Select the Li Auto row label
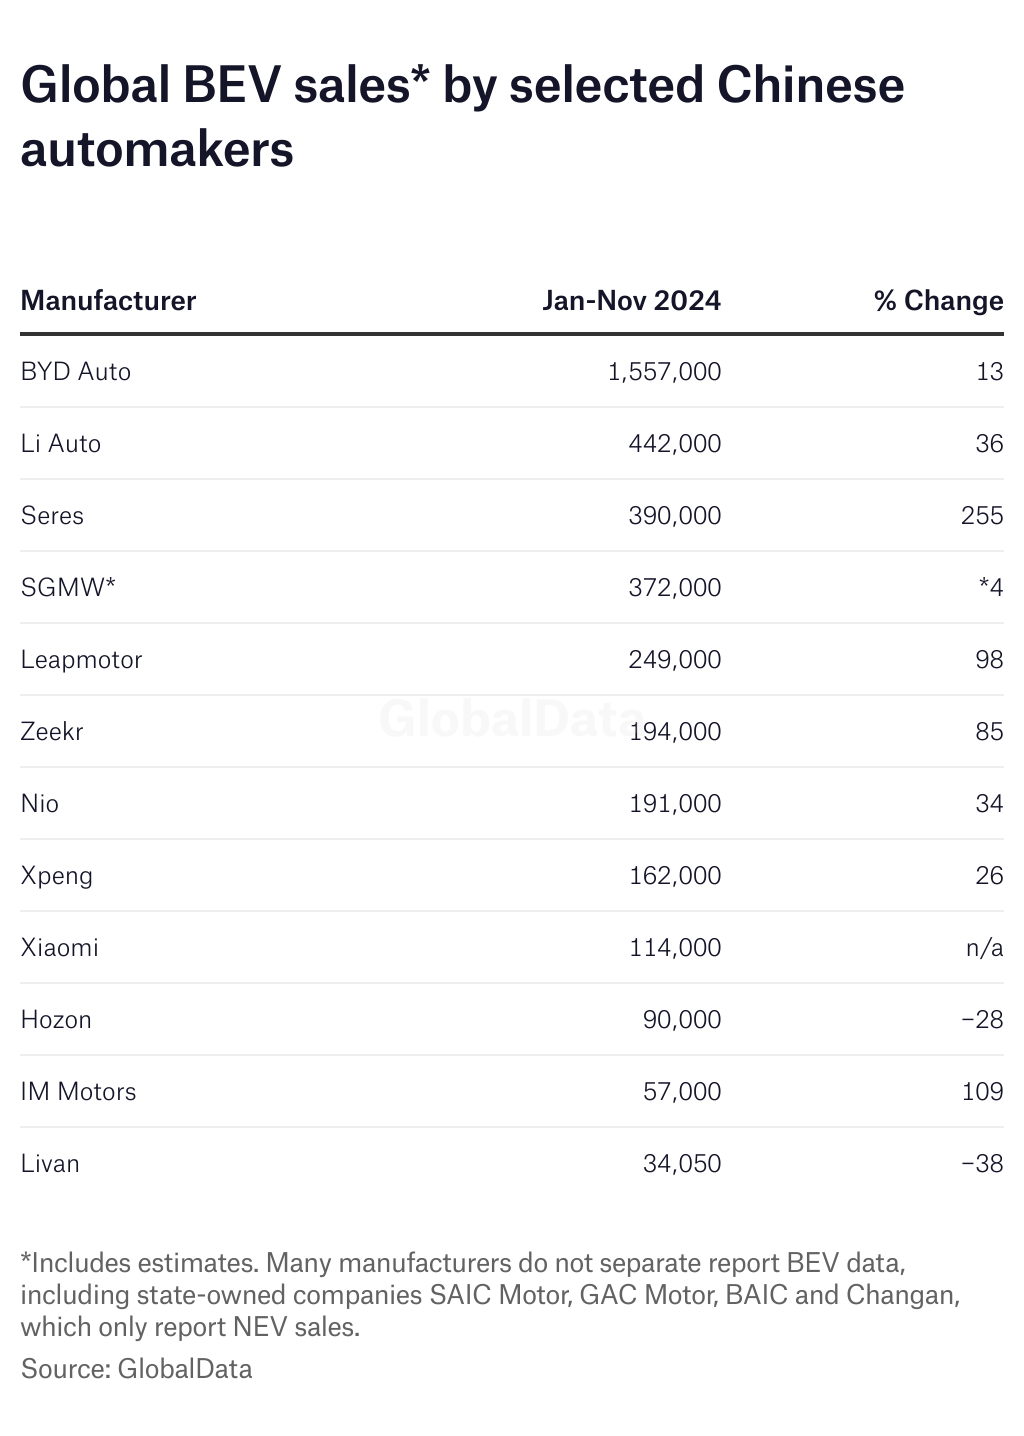Viewport: 1024px width, 1436px height. 61,444
